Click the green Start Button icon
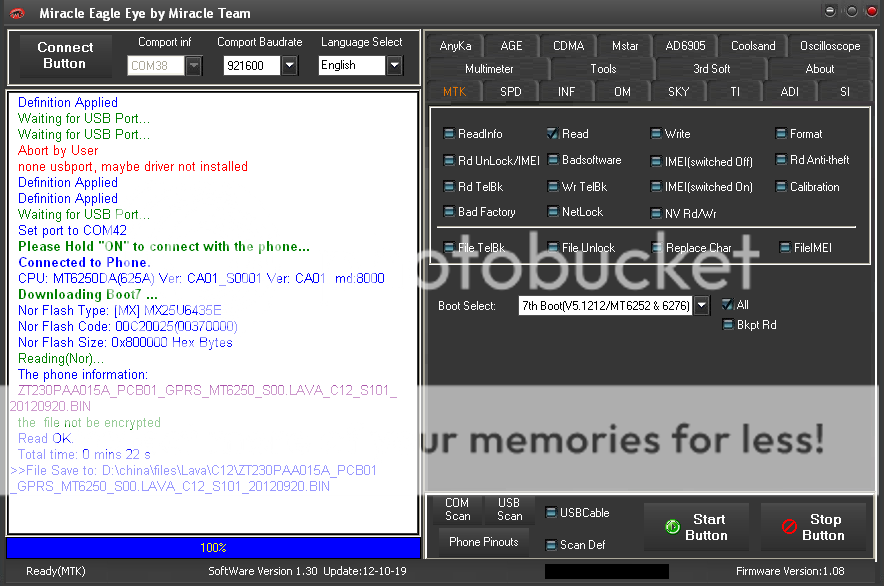Screen dimensions: 884x586 [x=672, y=527]
